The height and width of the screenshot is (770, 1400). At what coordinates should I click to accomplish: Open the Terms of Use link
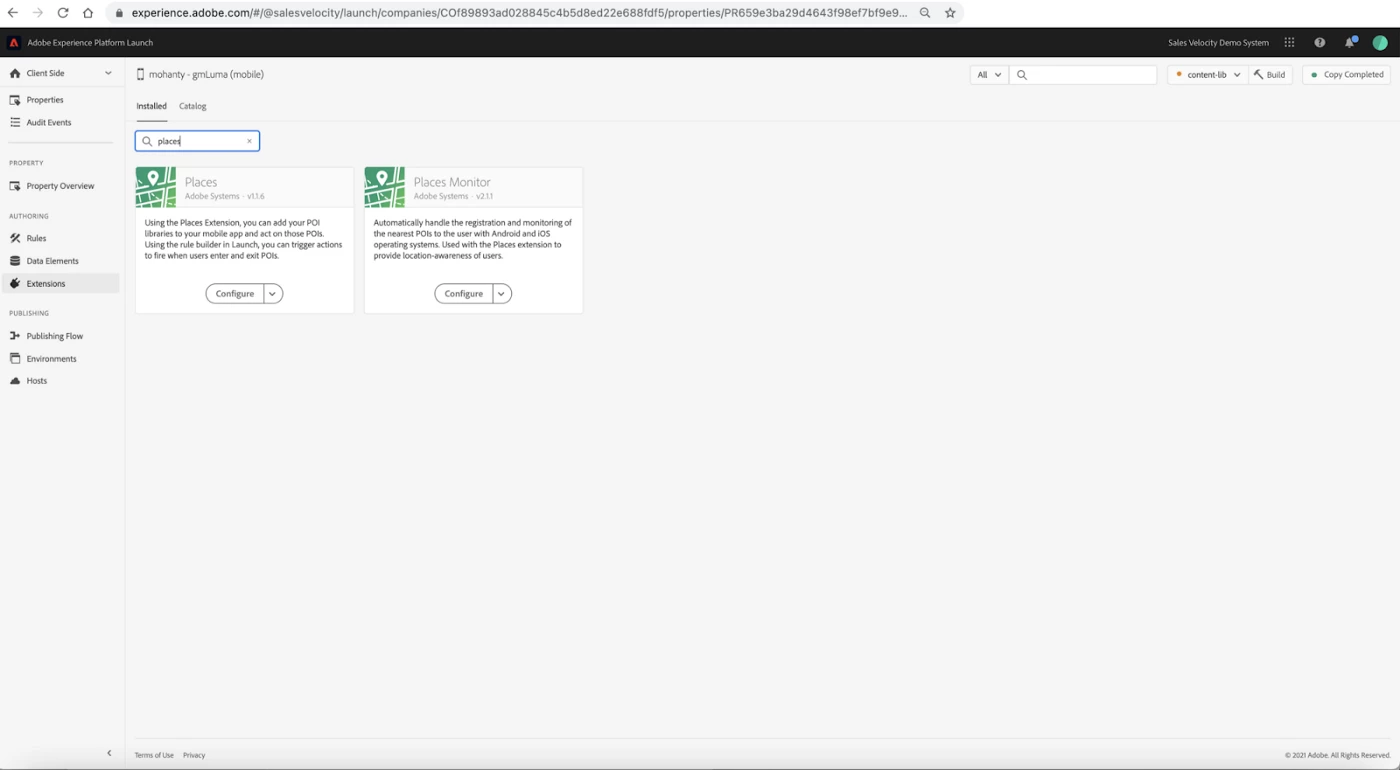[154, 755]
